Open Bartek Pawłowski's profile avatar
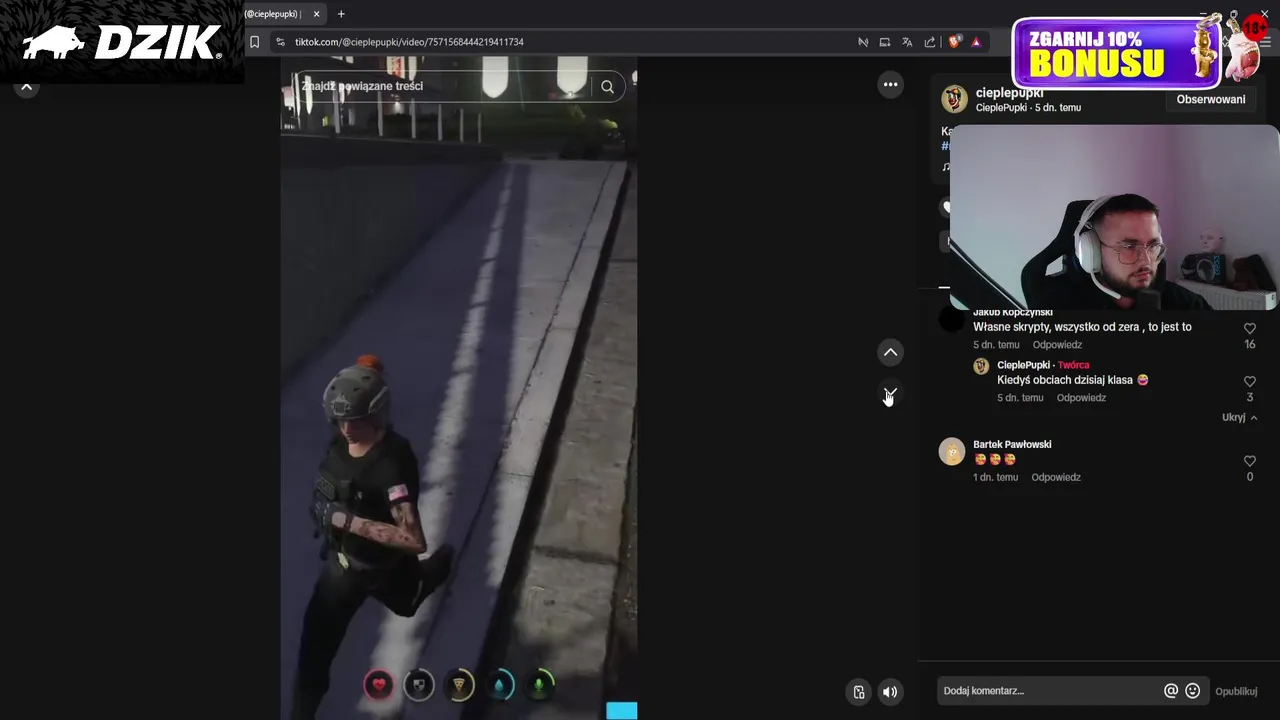 (952, 451)
